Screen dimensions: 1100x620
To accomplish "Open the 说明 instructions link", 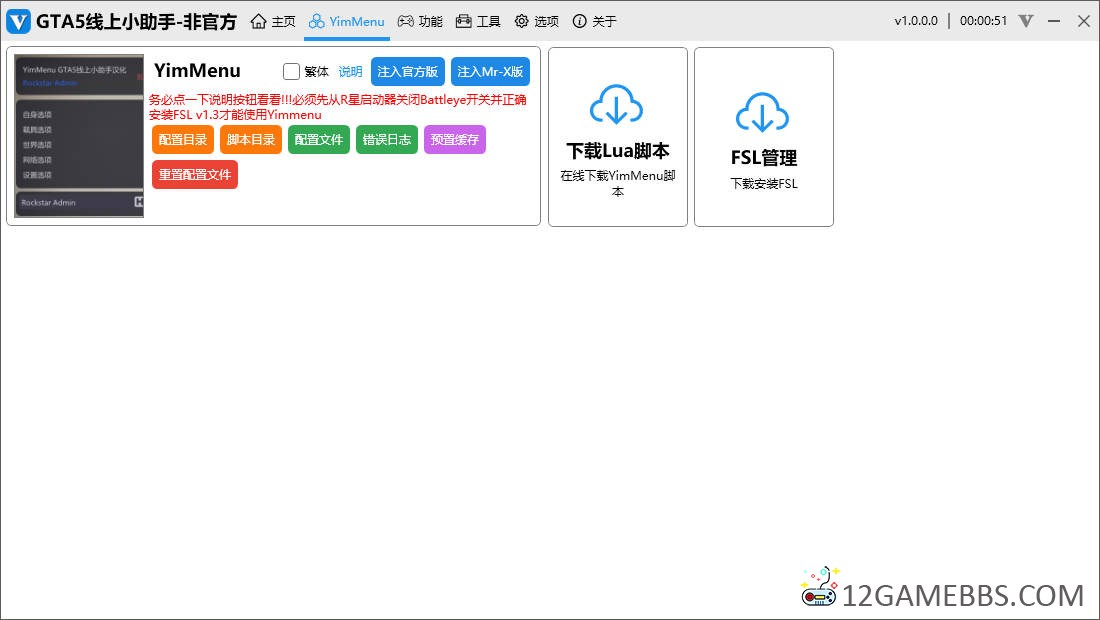I will [350, 72].
